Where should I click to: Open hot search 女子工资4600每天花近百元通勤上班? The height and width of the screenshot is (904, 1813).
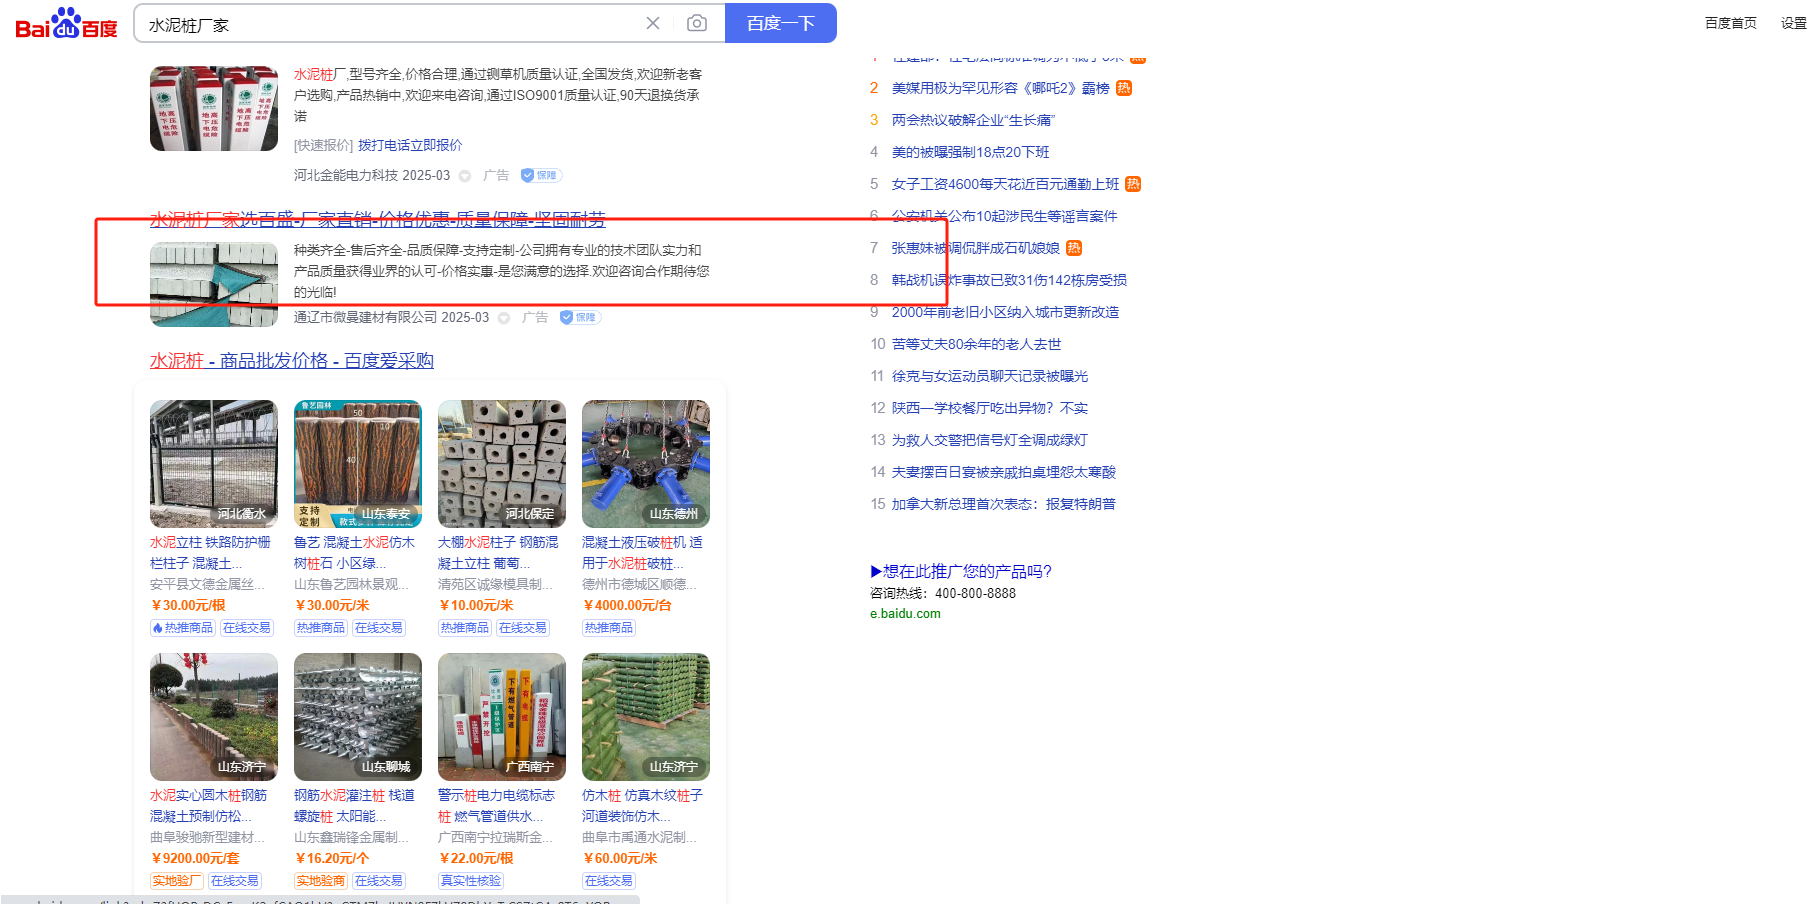pos(1006,184)
